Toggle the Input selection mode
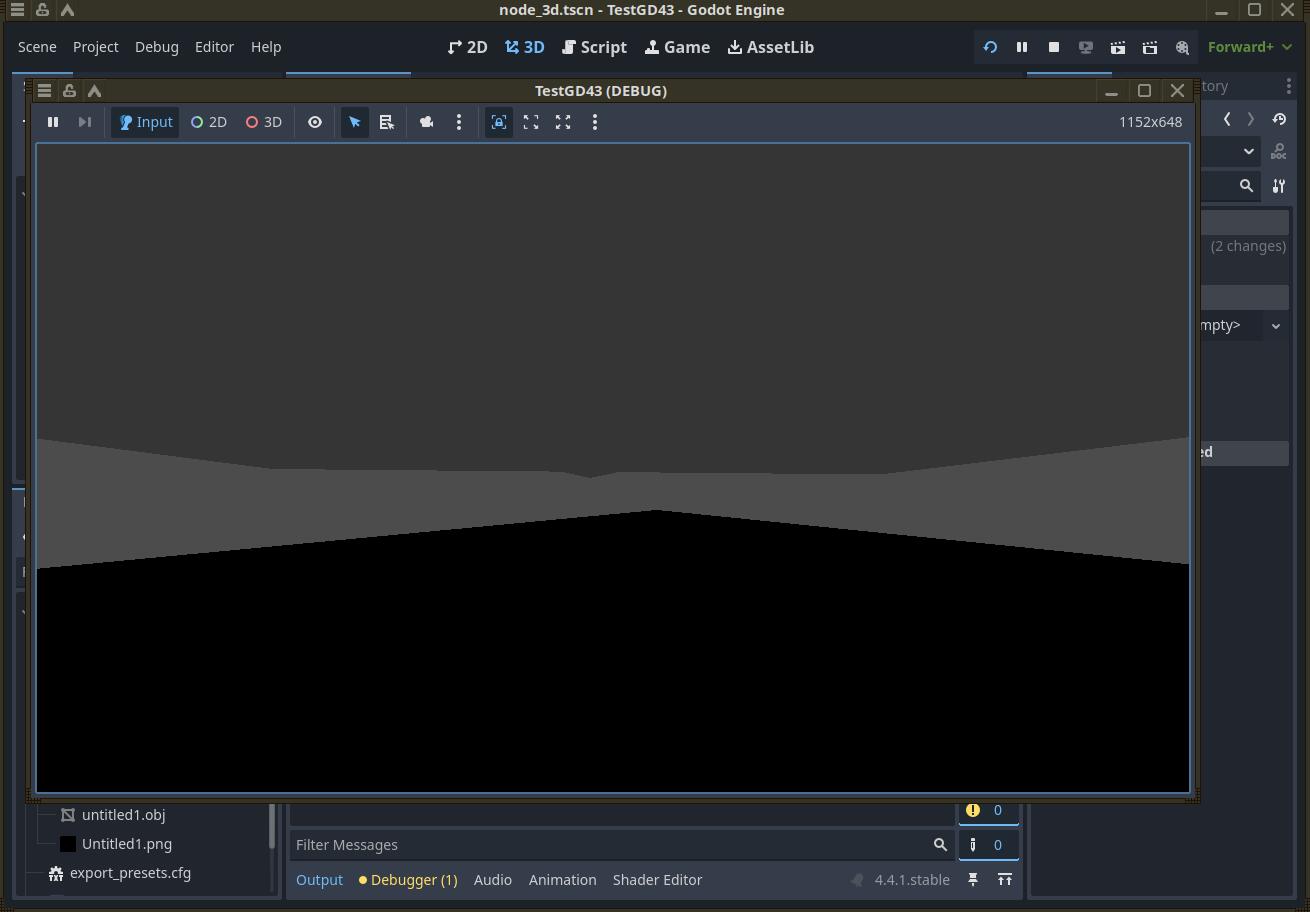This screenshot has height=912, width=1310. pos(145,122)
